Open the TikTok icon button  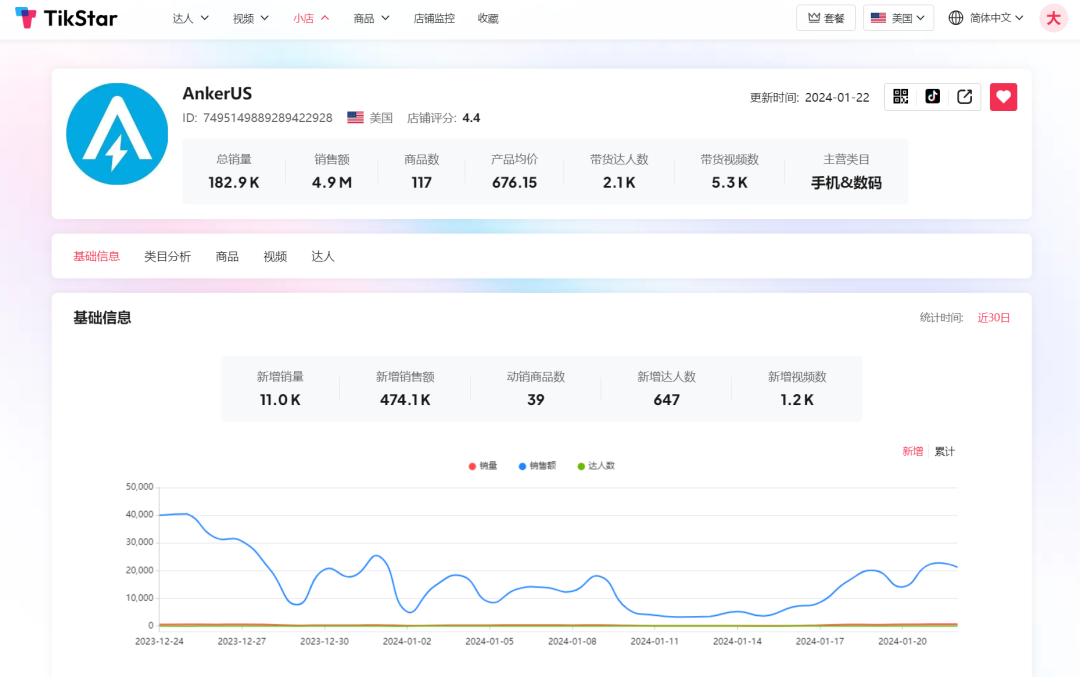933,96
